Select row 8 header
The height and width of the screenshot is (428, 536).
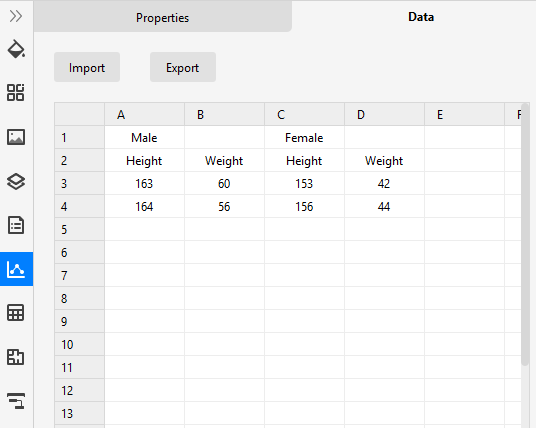(x=79, y=298)
